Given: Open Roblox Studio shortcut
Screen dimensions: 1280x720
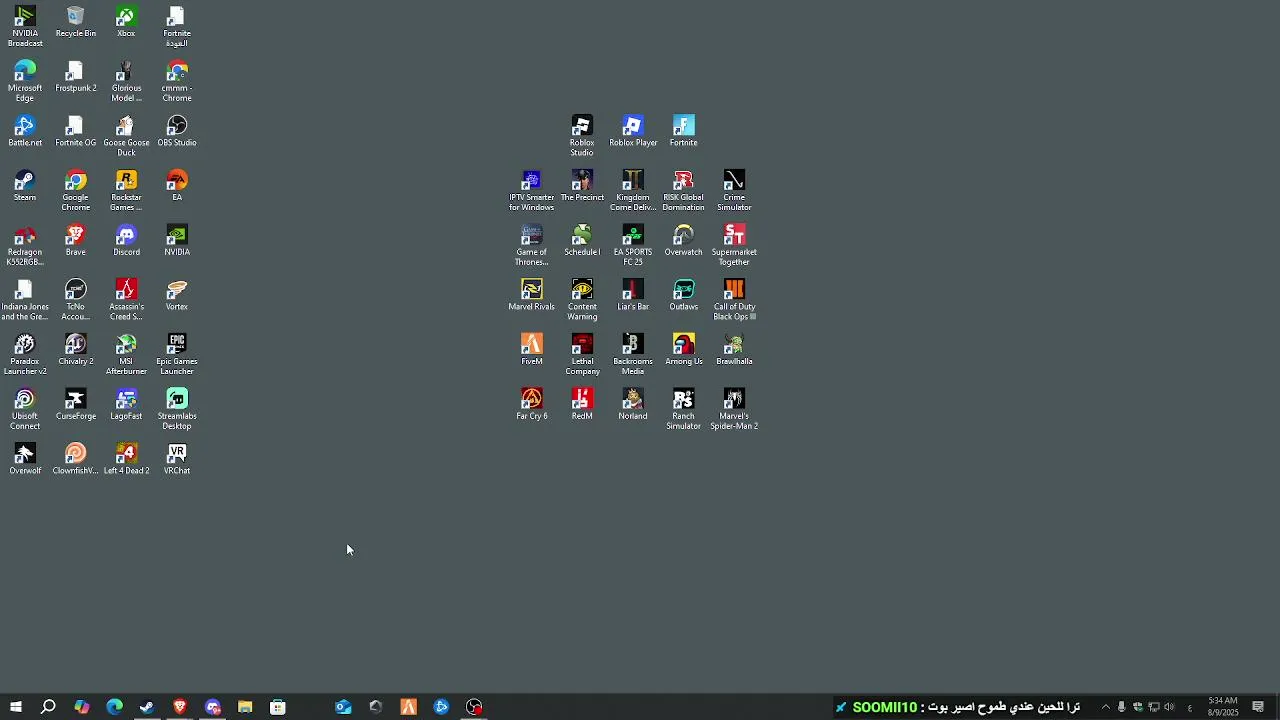Looking at the screenshot, I should coord(582,136).
